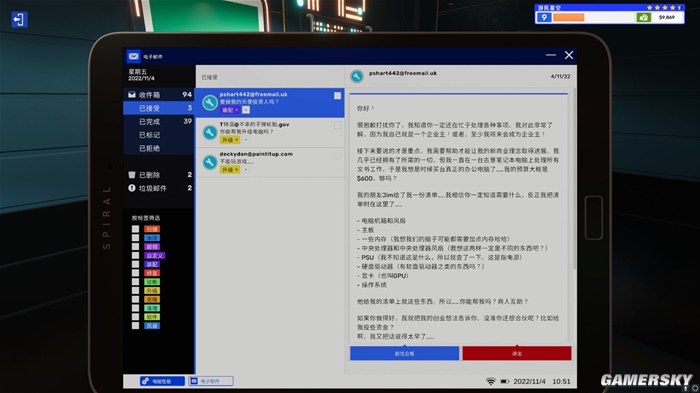Screen dimensions: 700x393
Task: Open the 已完成 completed folder
Action: (x=158, y=121)
